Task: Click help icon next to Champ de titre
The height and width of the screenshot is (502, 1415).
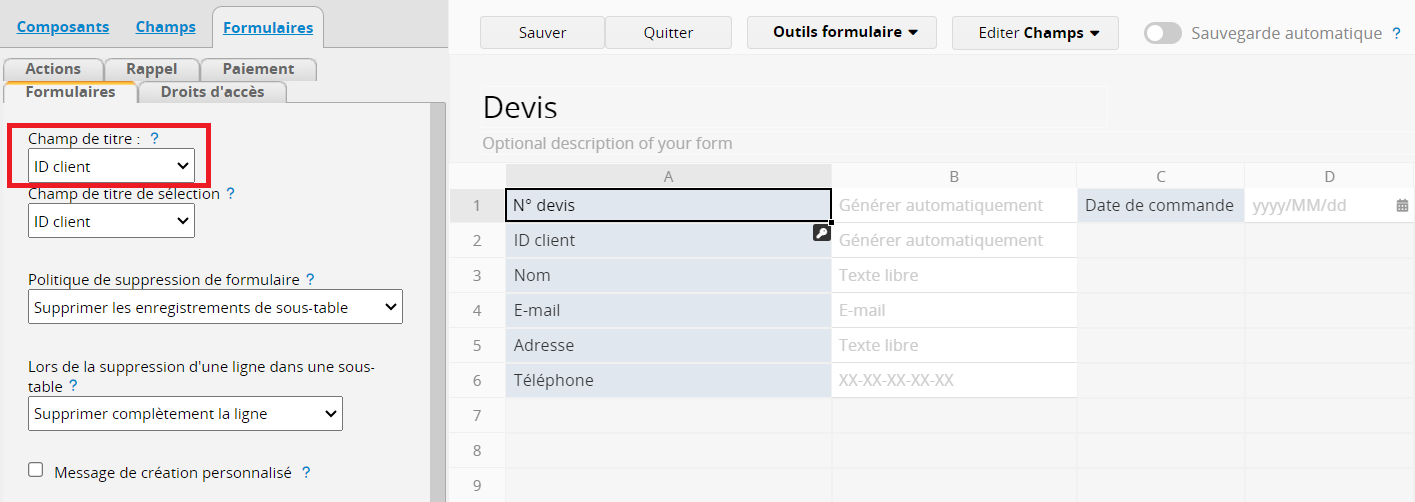Action: 155,139
